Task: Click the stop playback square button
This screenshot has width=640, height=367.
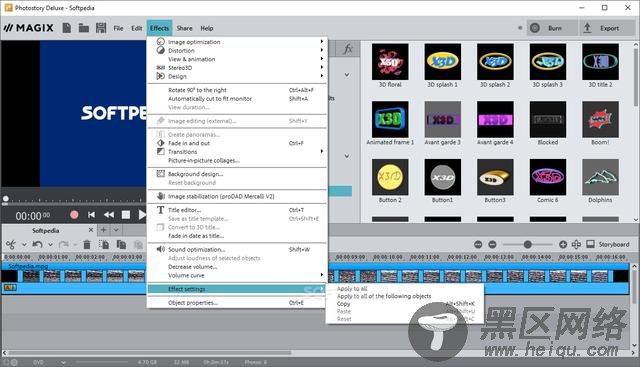Action: [x=126, y=215]
